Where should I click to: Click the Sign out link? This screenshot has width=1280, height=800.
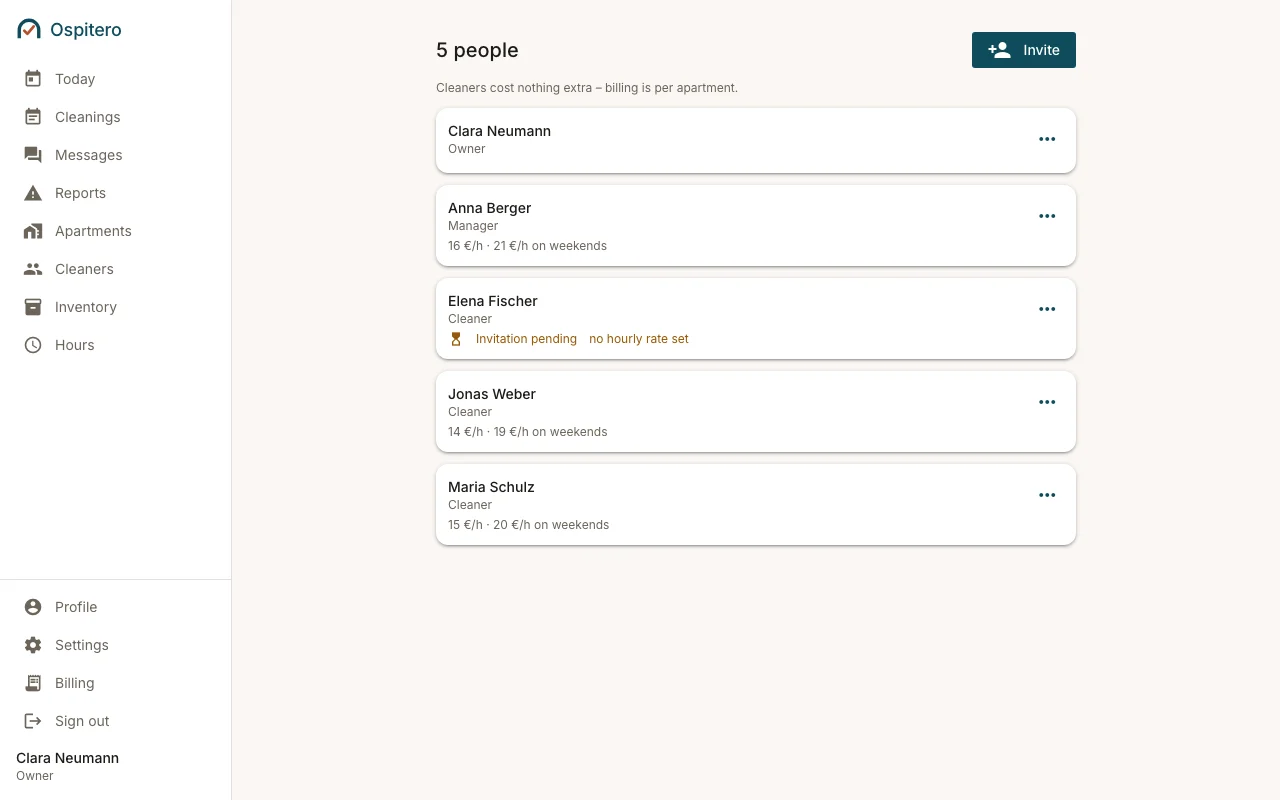(x=82, y=721)
